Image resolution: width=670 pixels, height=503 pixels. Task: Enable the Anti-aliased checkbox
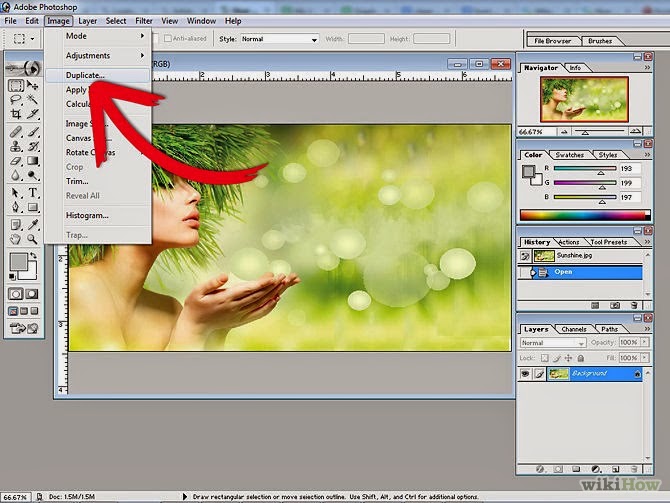[168, 38]
